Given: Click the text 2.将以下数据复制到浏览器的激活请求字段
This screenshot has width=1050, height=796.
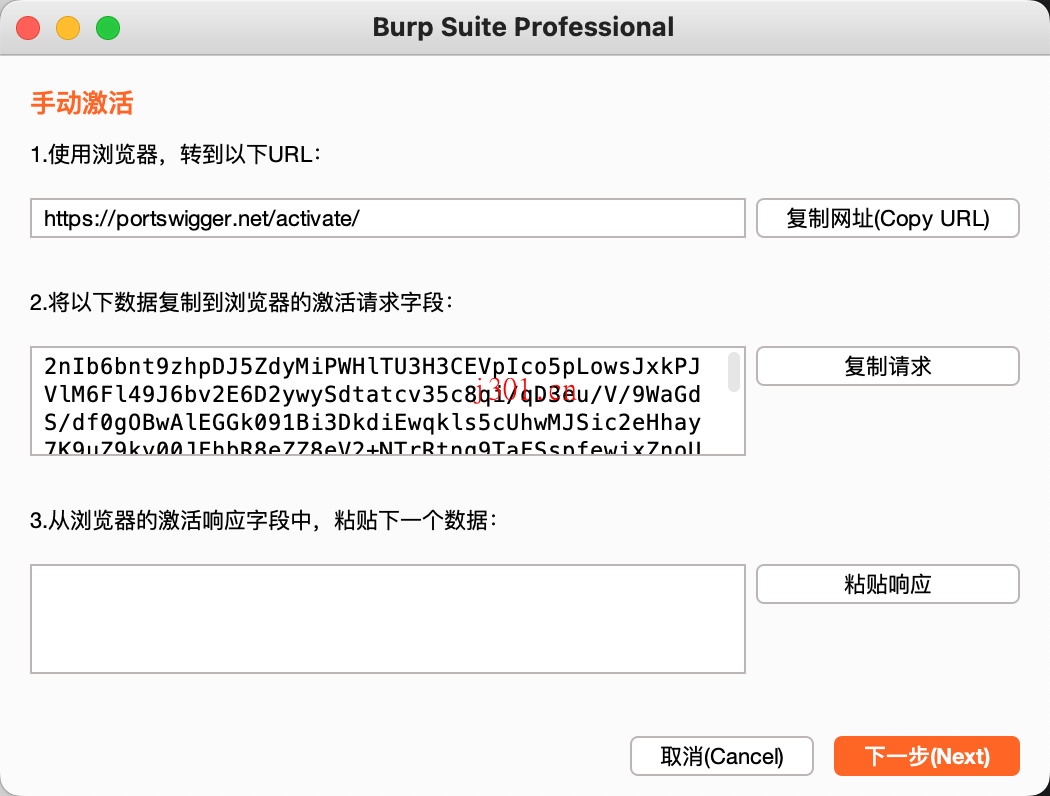Looking at the screenshot, I should click(242, 303).
